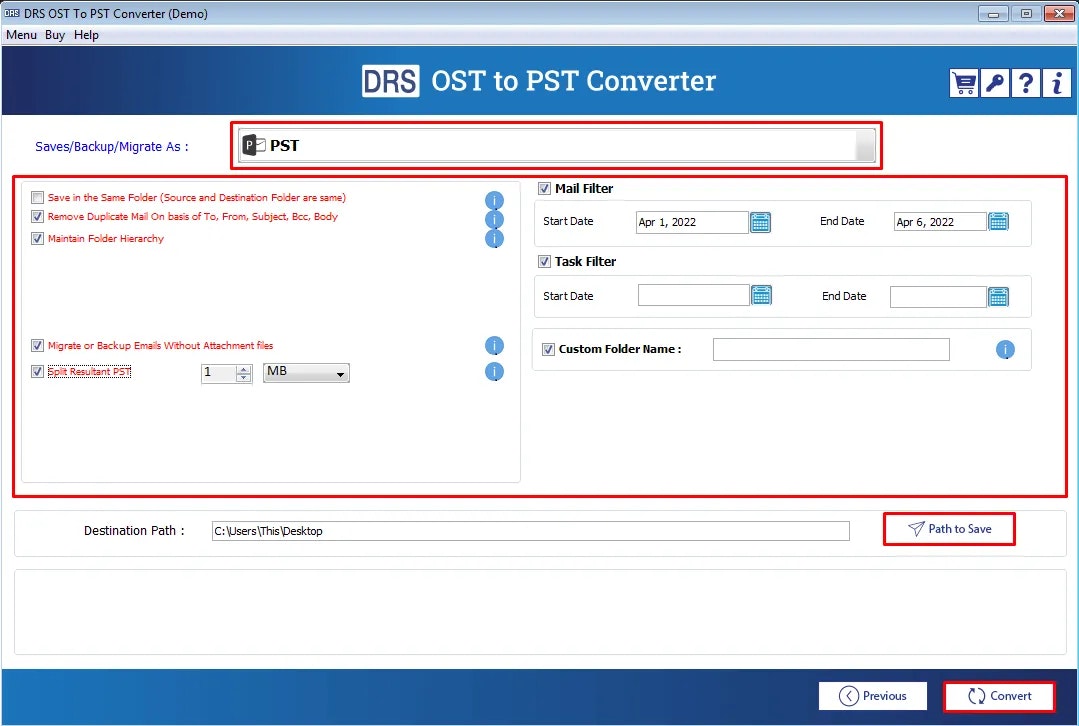Uncheck Maintain Folder Hierarchy
The image size is (1079, 726).
pos(37,240)
